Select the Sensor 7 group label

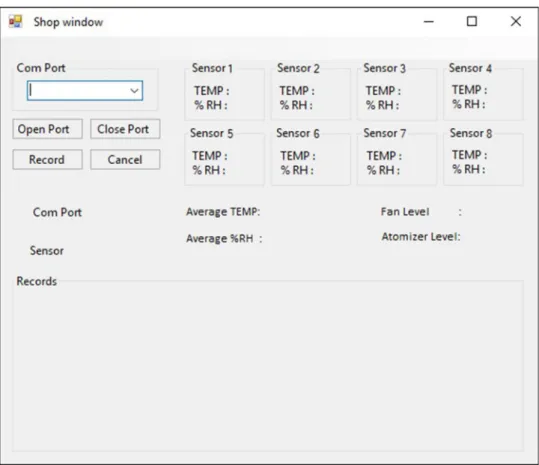coord(385,133)
